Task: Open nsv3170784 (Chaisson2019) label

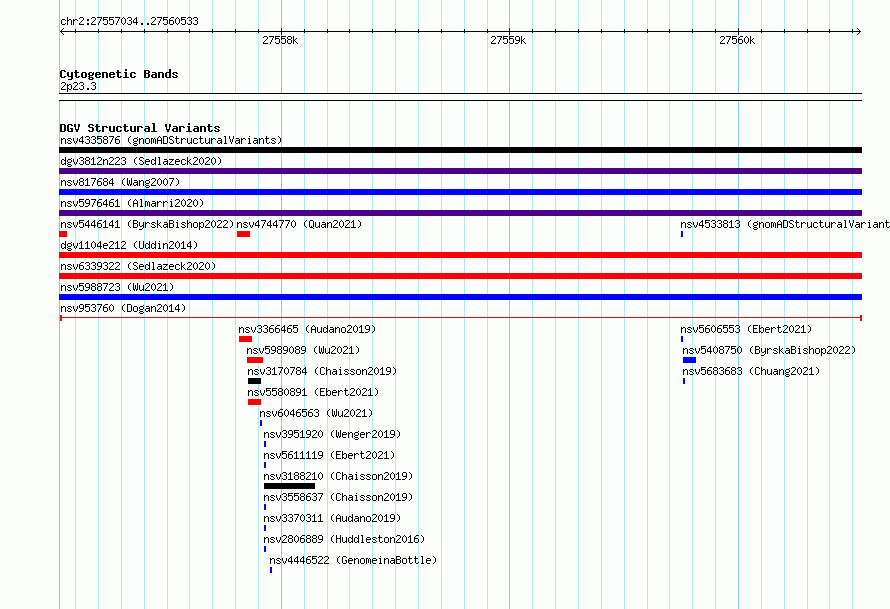Action: pyautogui.click(x=322, y=371)
